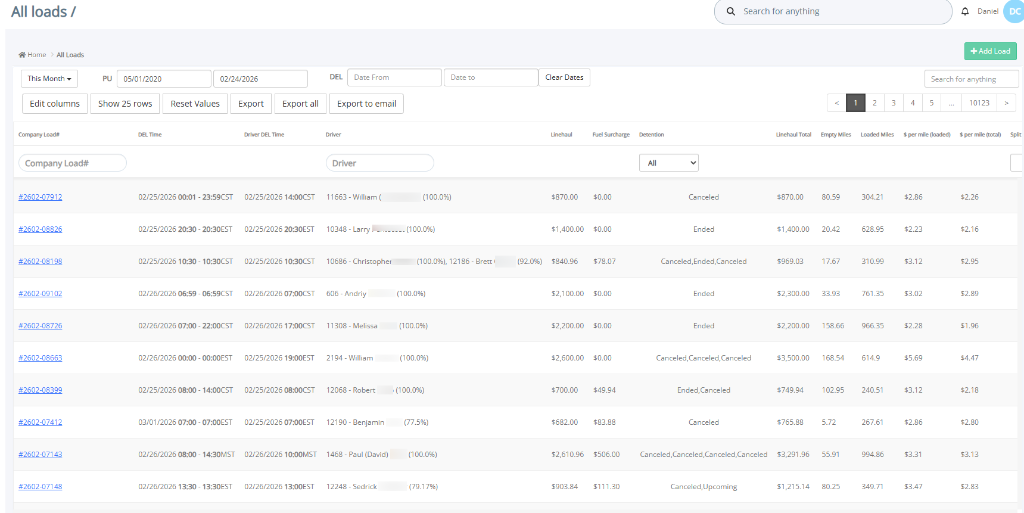Sort by Fuel Surcharge column header
The image size is (1024, 513).
[x=611, y=134]
